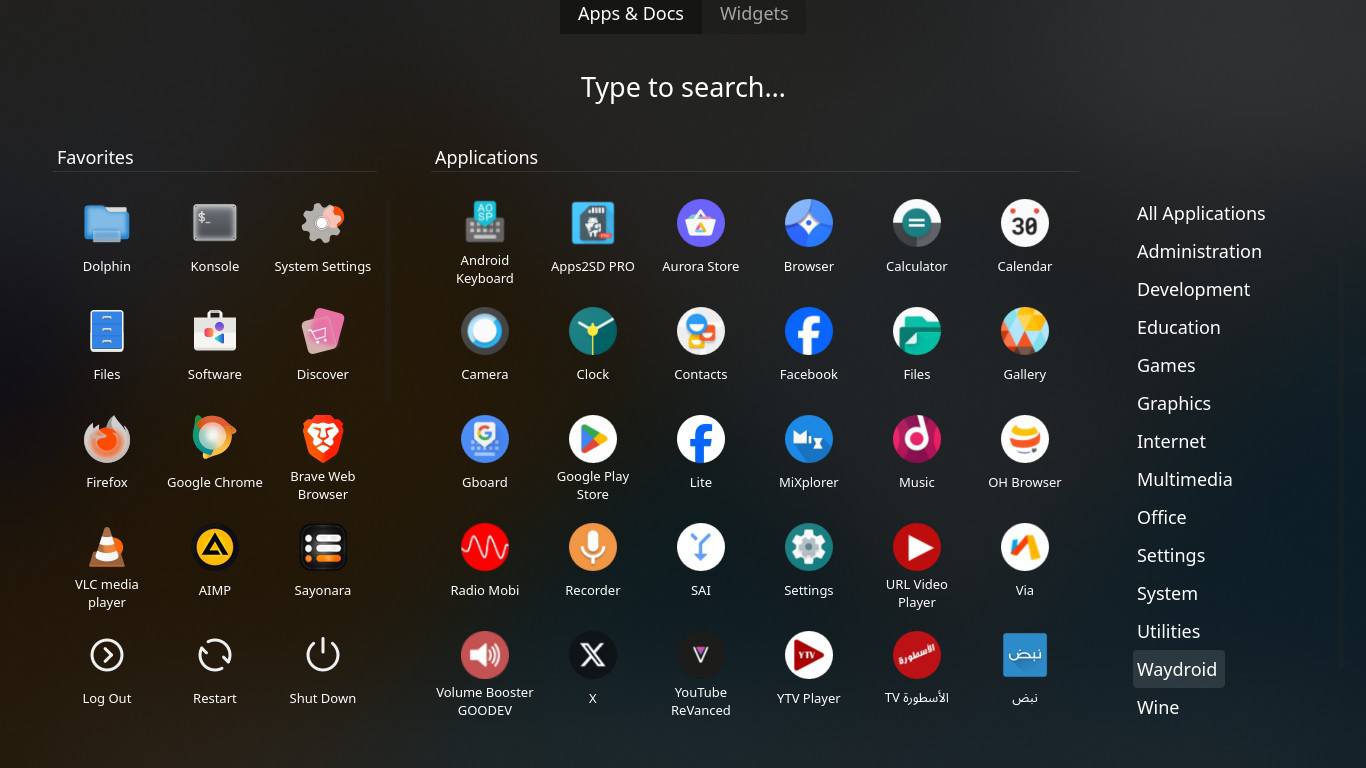Open the Recorder app

pos(593,547)
